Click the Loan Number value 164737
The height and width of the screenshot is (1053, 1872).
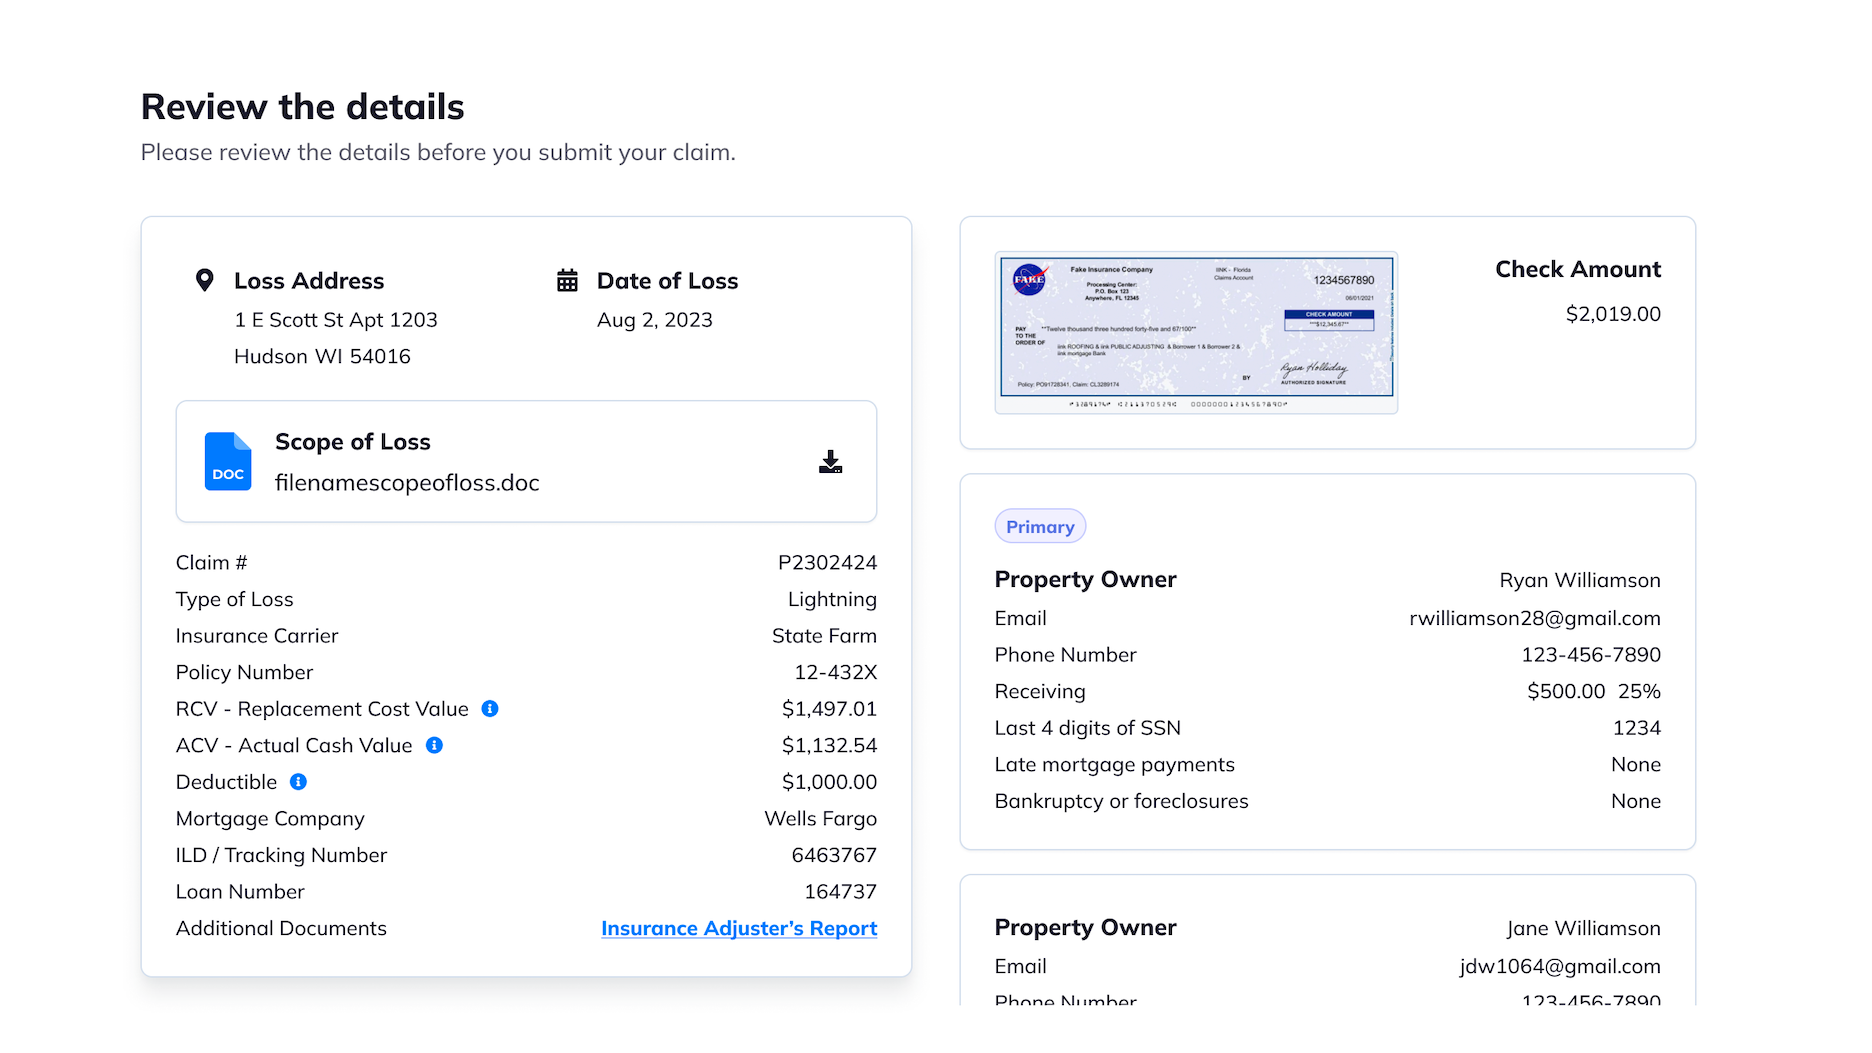coord(840,892)
